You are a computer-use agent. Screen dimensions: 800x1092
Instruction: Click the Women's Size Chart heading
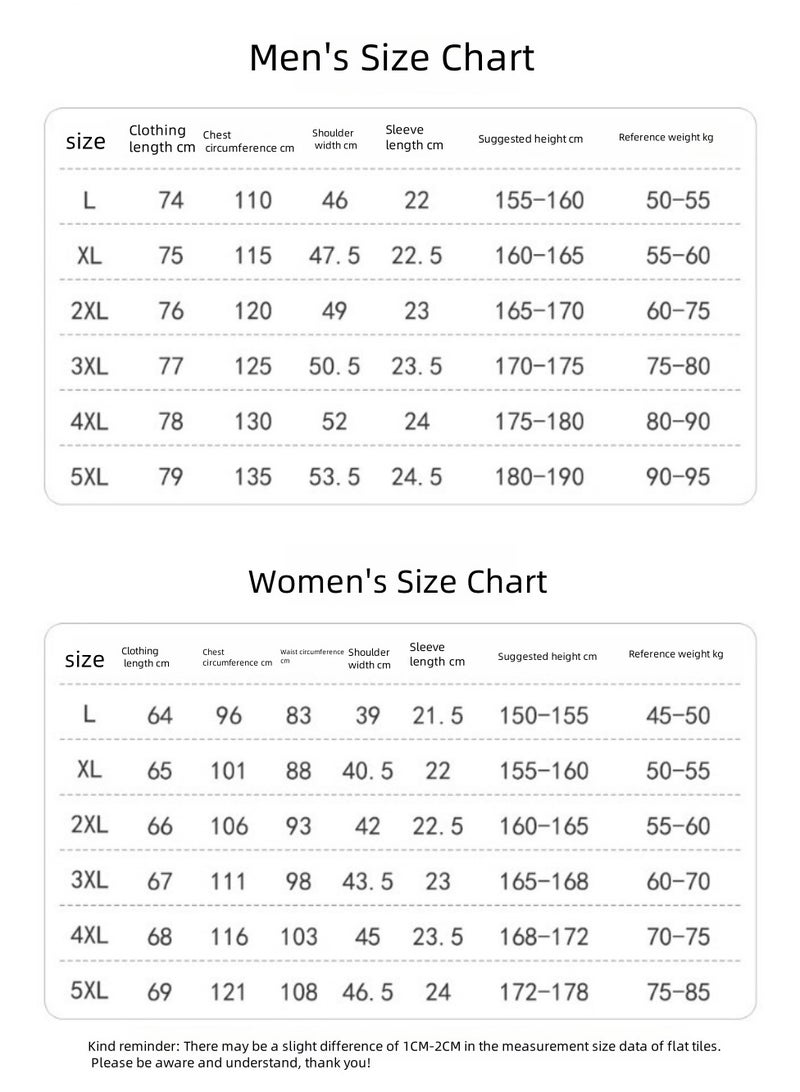pyautogui.click(x=397, y=581)
